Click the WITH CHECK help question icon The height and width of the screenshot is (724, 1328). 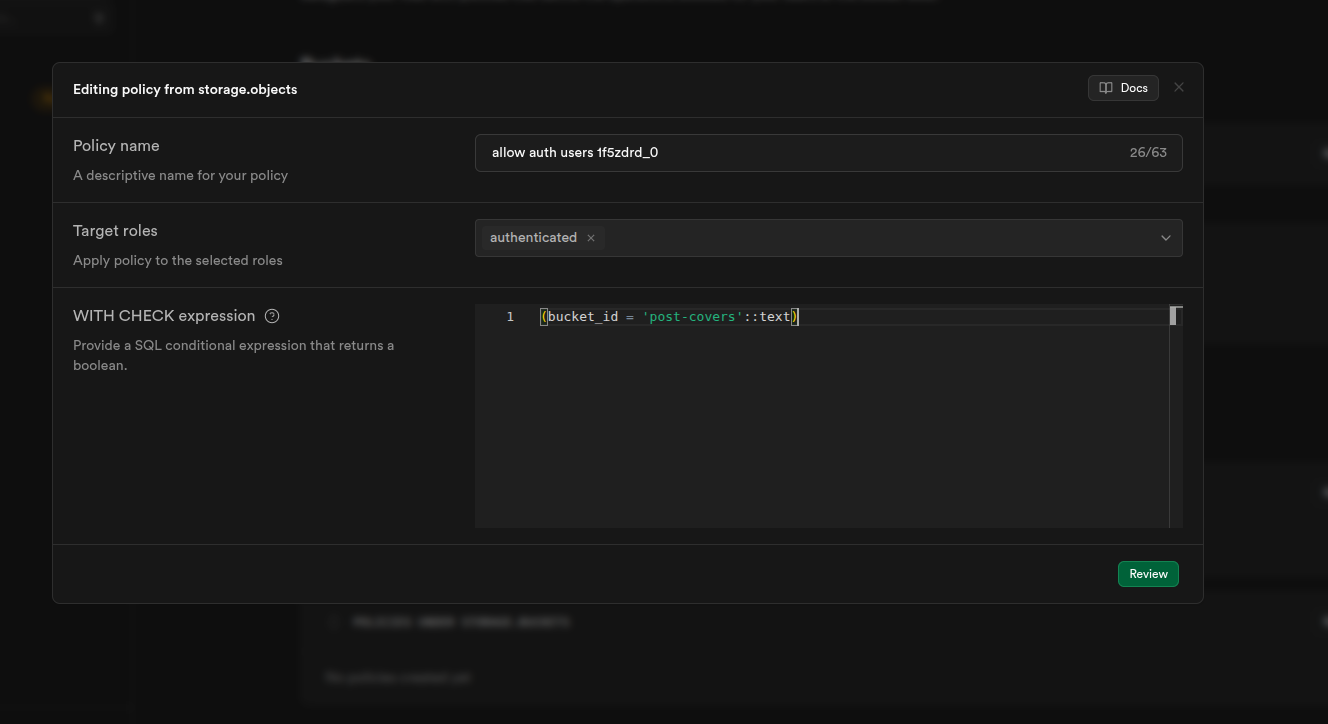point(272,316)
